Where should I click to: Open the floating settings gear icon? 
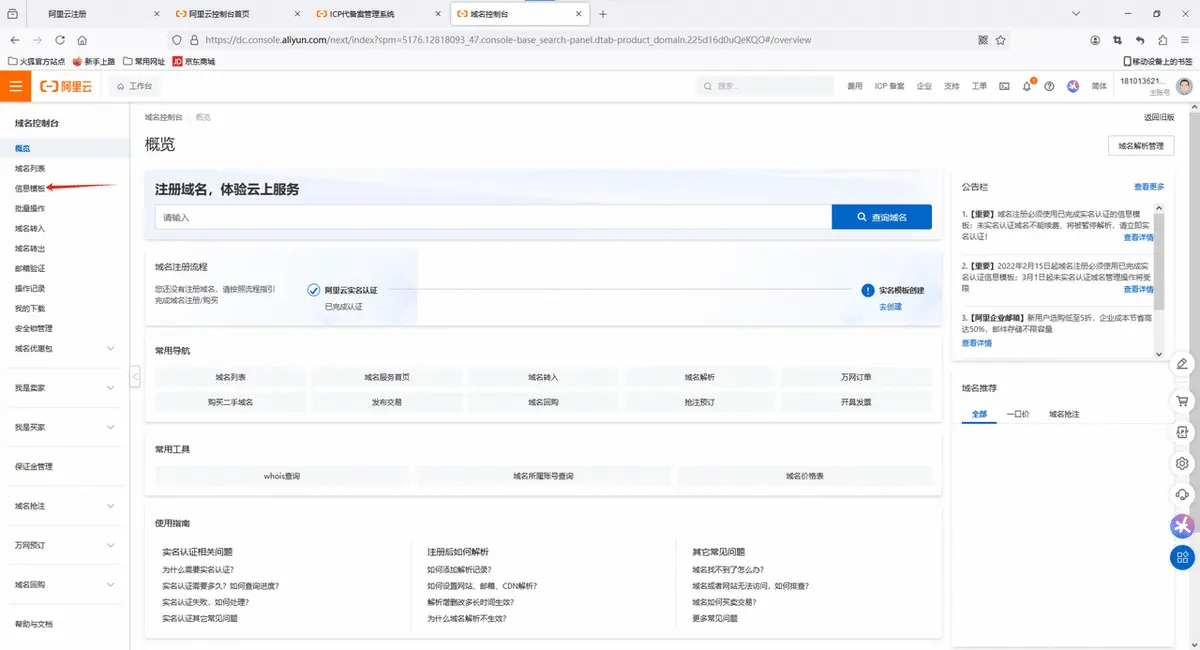(x=1182, y=463)
